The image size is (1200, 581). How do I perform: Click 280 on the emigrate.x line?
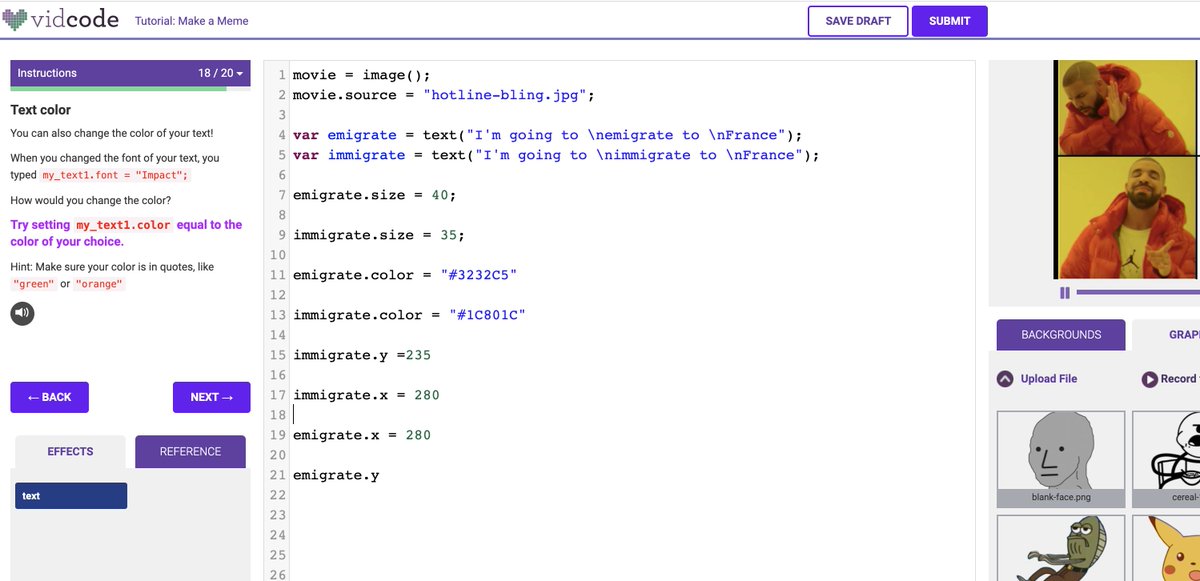[x=418, y=435]
